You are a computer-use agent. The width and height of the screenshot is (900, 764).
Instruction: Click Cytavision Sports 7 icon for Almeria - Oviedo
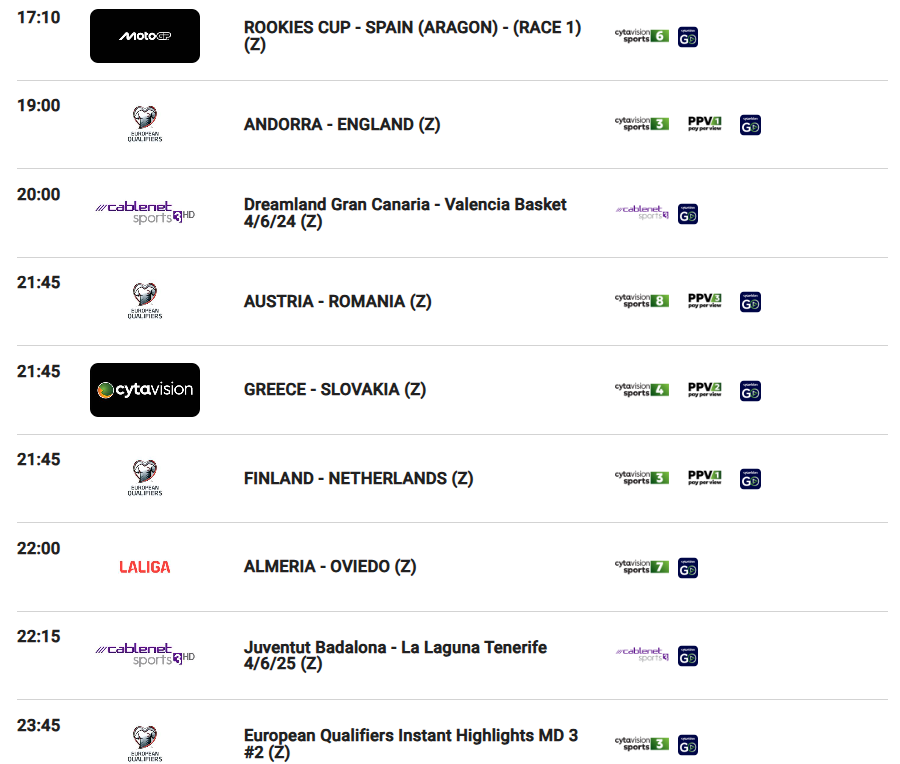(642, 567)
